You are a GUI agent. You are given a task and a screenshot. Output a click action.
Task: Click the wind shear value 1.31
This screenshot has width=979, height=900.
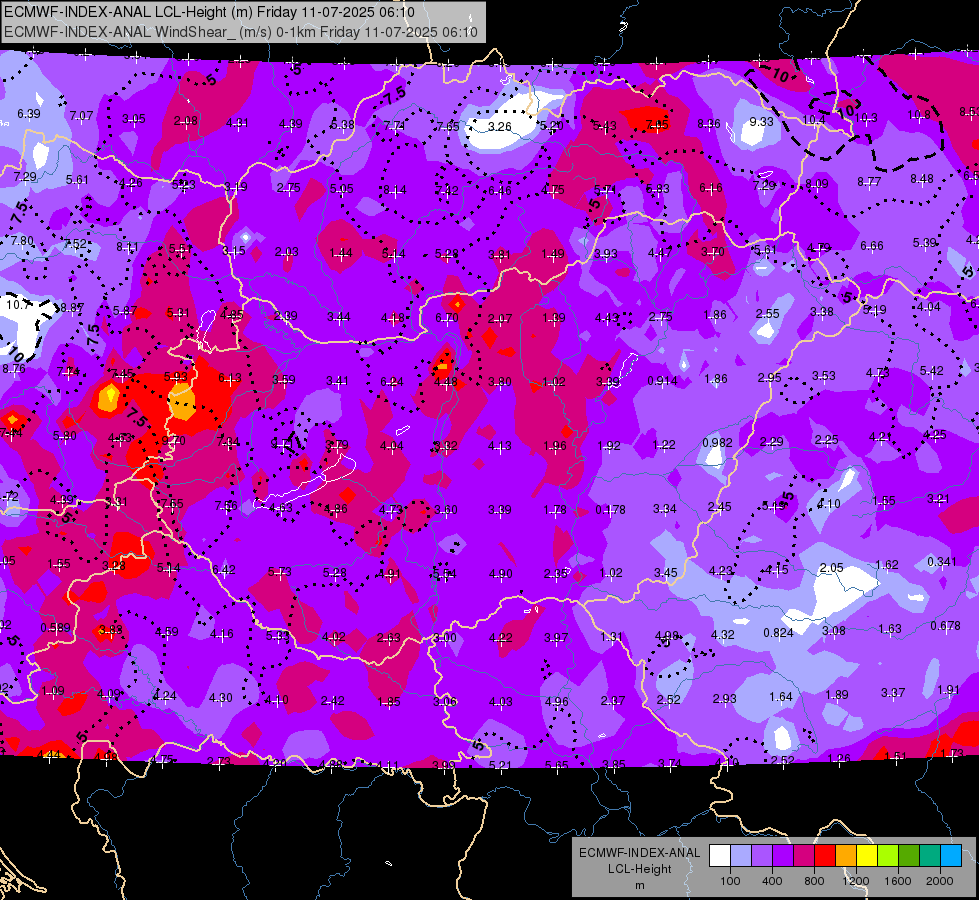(x=612, y=637)
